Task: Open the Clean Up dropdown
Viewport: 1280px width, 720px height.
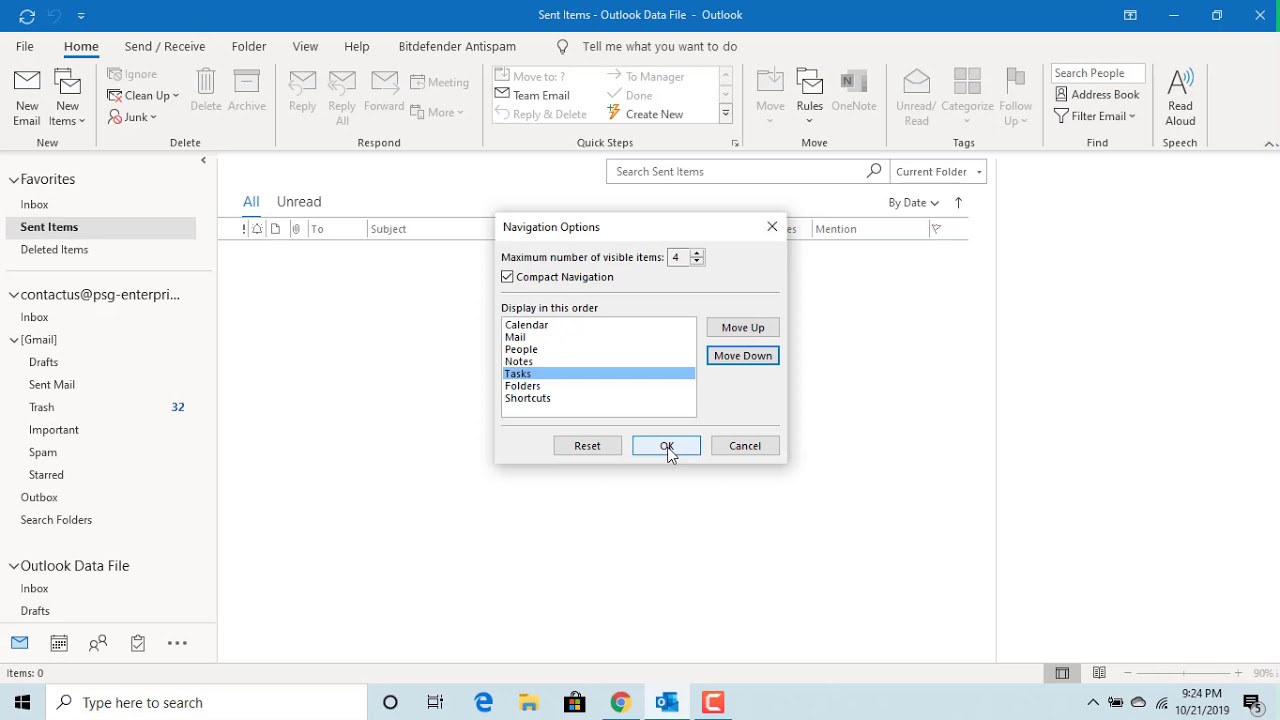Action: coord(143,95)
